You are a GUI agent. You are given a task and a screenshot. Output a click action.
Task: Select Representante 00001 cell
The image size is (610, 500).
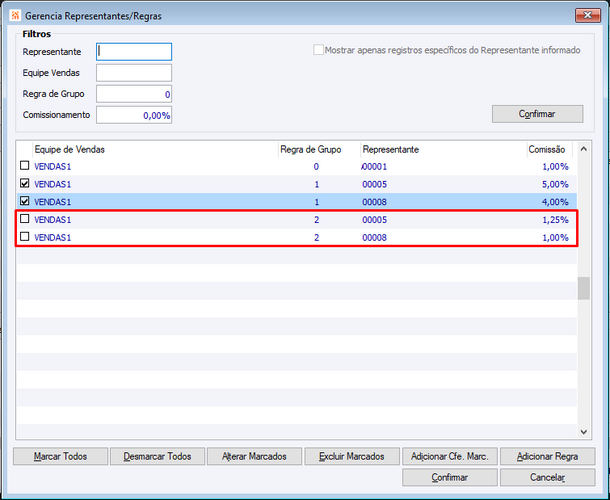click(374, 167)
